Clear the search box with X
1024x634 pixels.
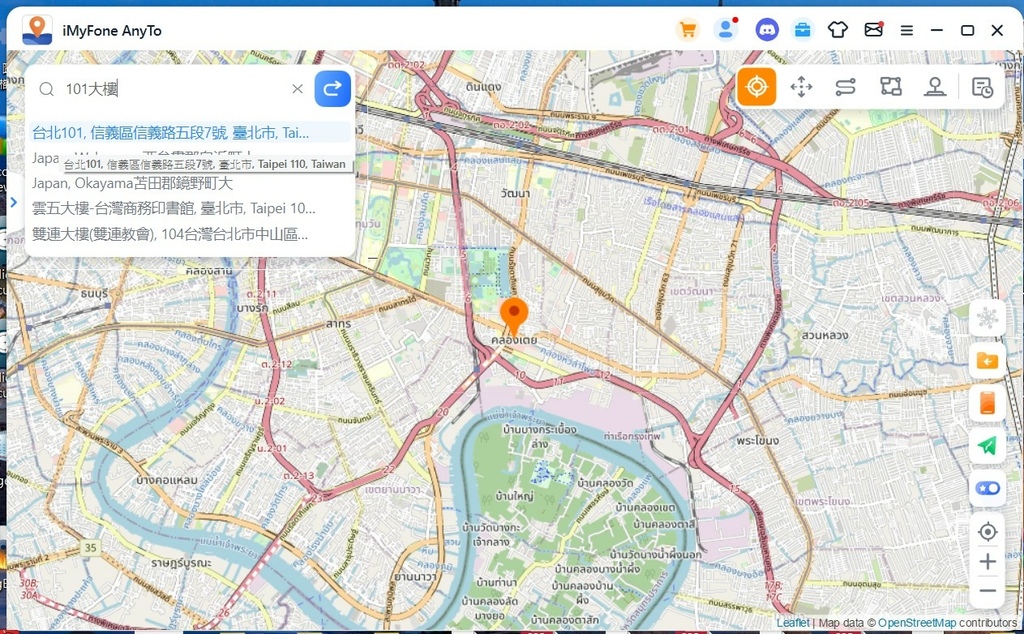(x=297, y=89)
